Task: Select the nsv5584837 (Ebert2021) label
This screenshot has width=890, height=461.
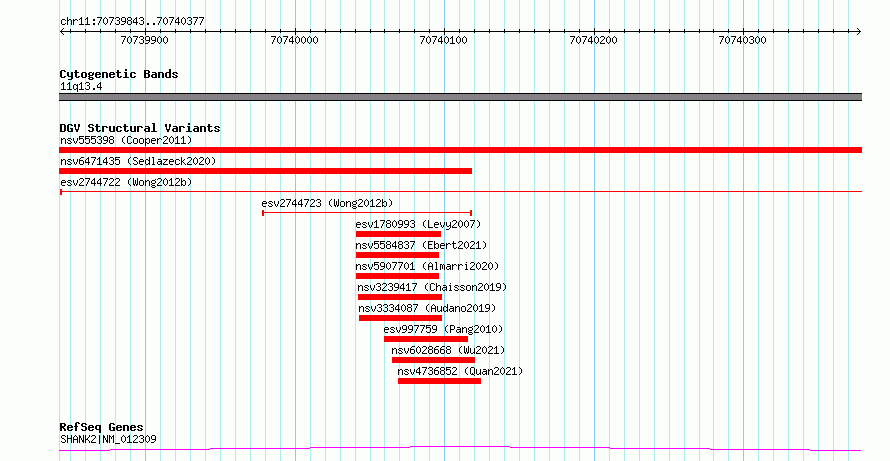Action: (x=421, y=245)
